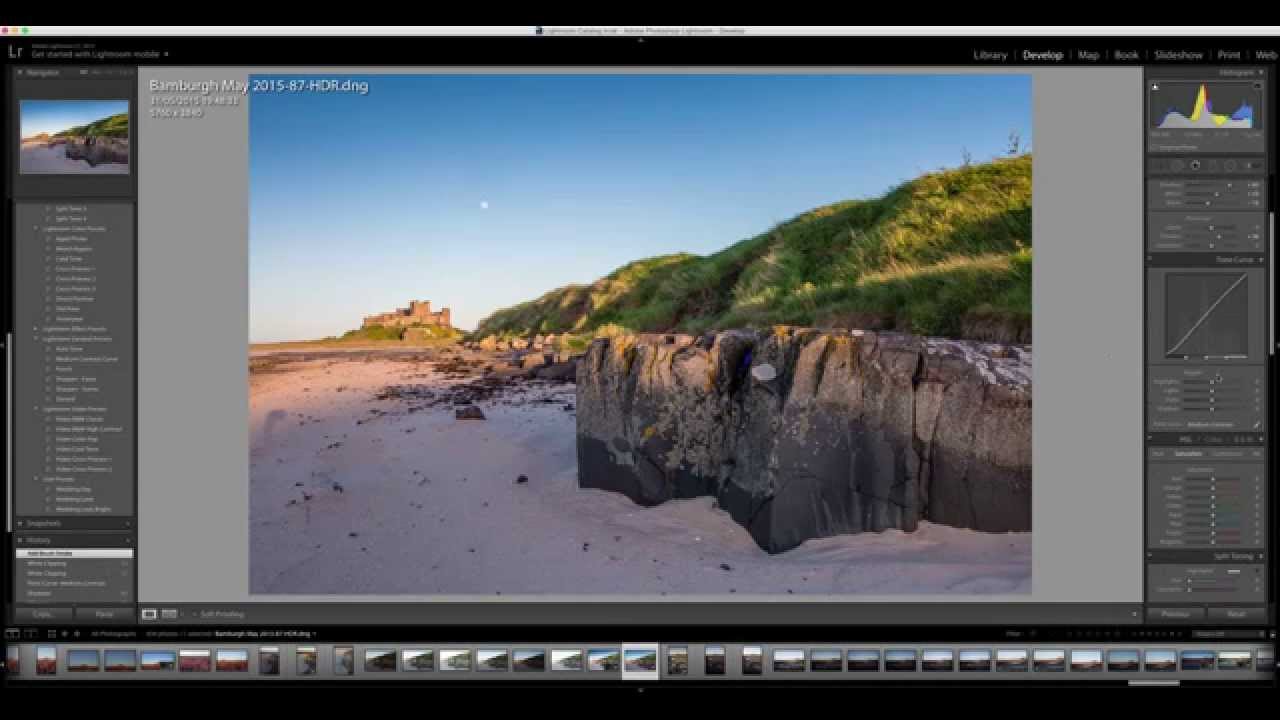Go forward with filmstrip right arrow icon
Image resolution: width=1280 pixels, height=720 pixels.
point(77,633)
